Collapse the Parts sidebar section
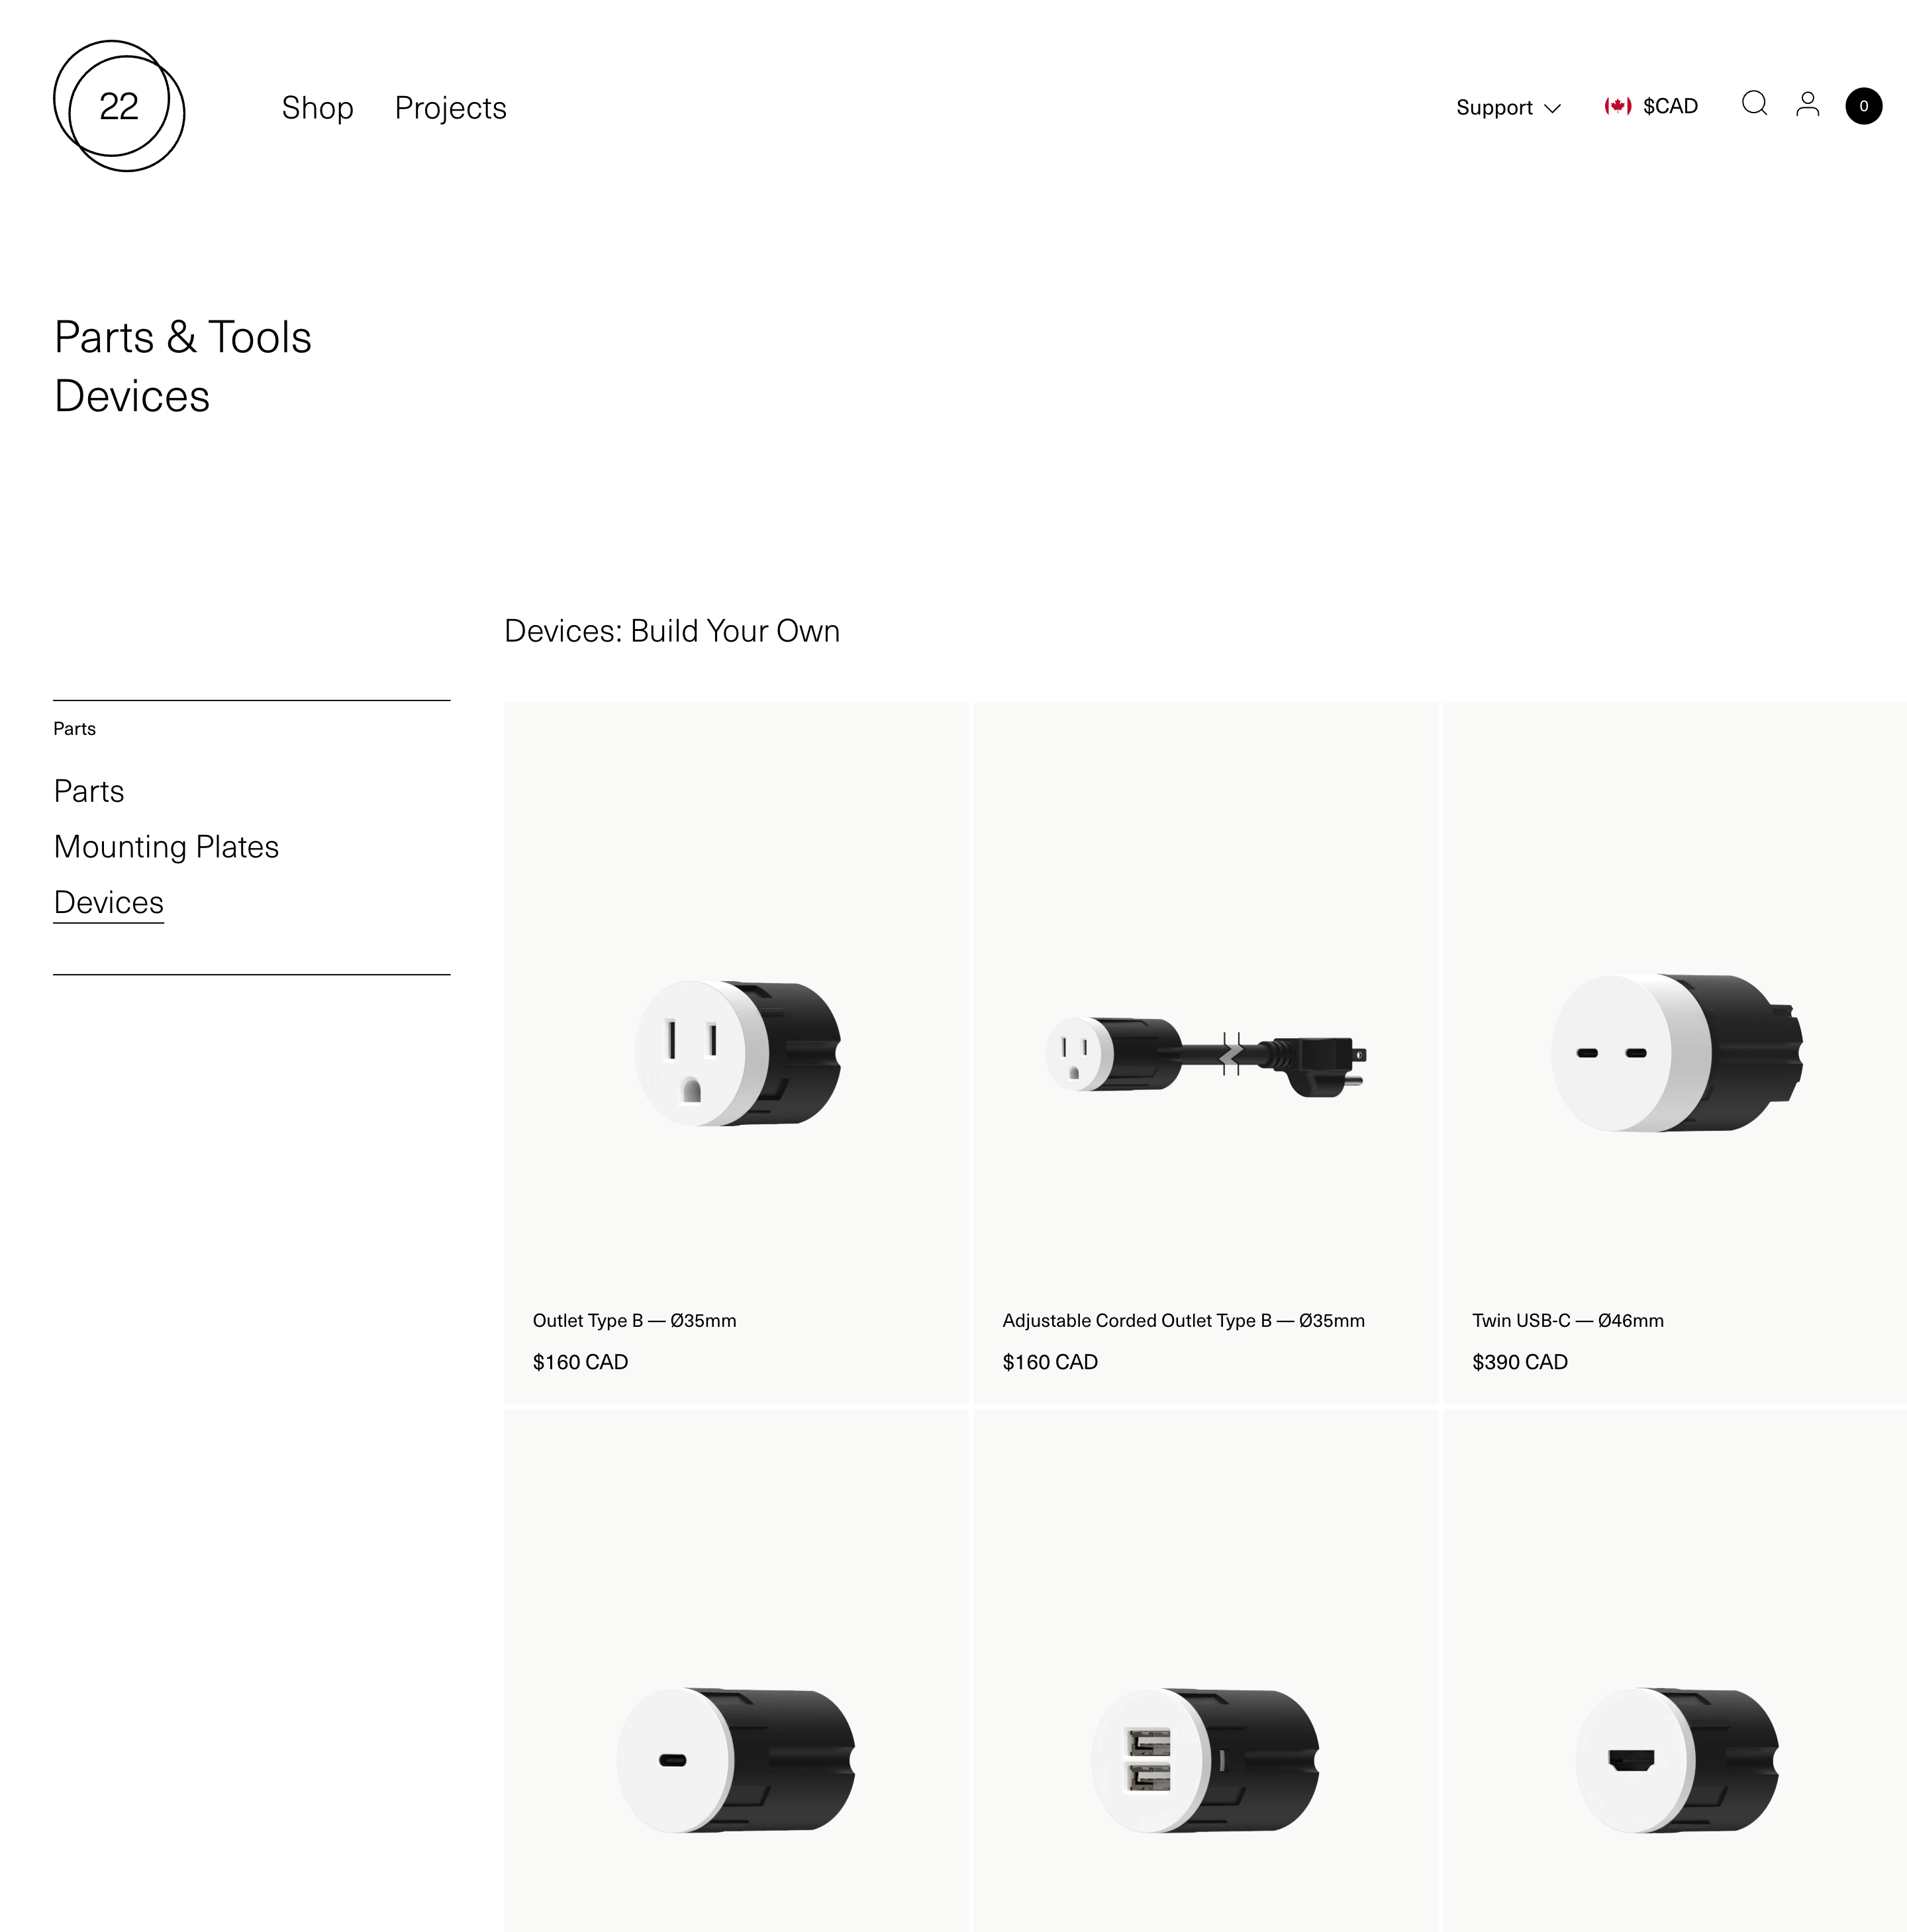Viewport: 1907px width, 1932px height. point(74,728)
